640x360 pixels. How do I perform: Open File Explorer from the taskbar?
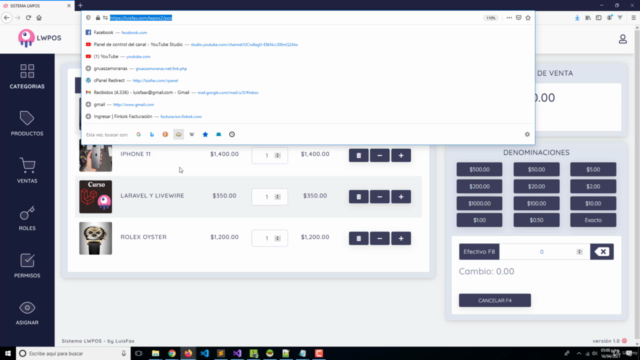[156, 353]
